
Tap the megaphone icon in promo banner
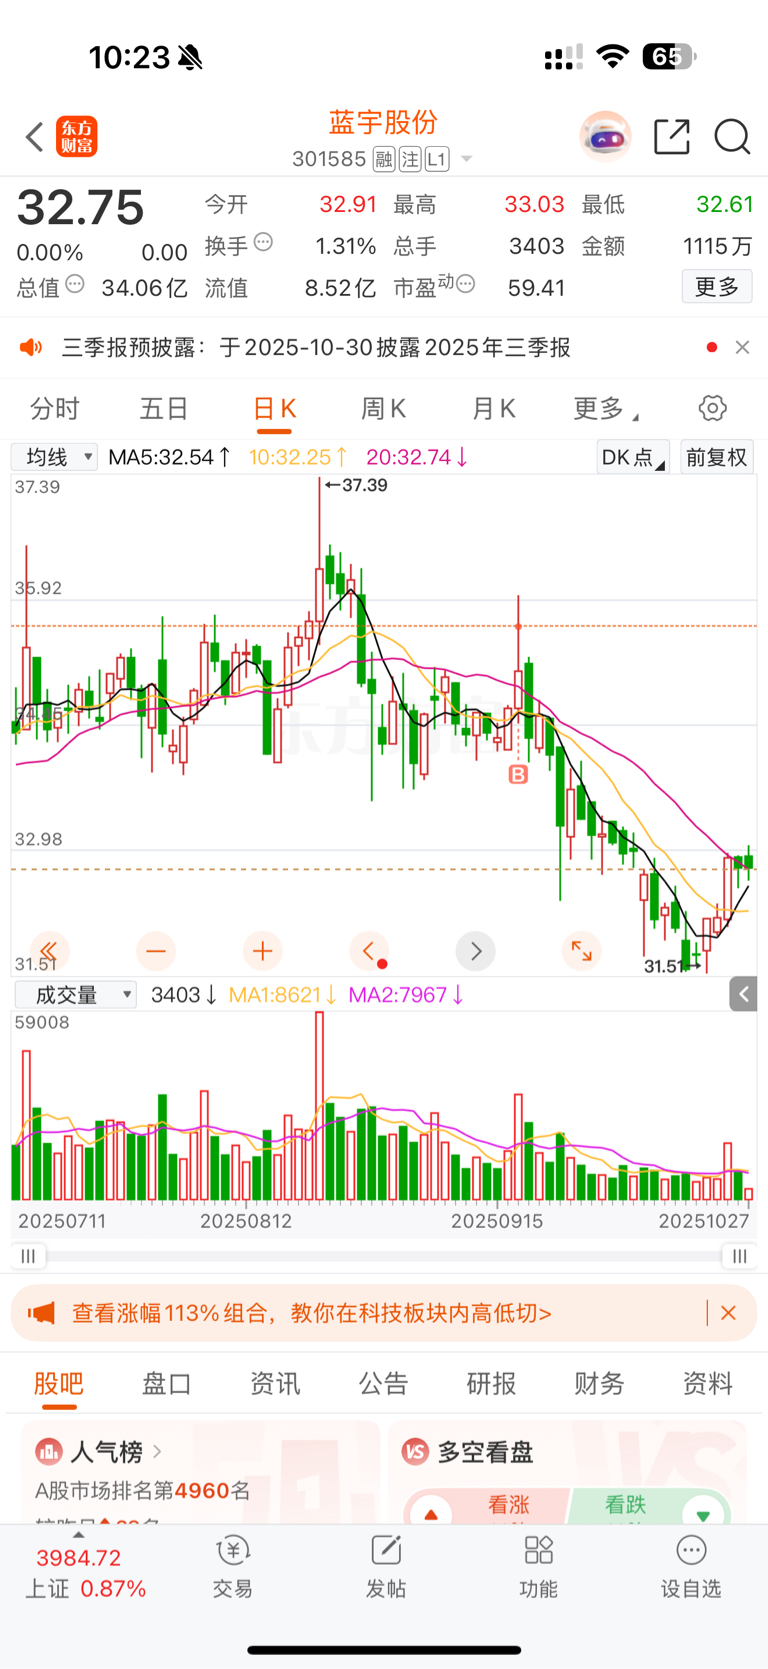click(41, 1313)
